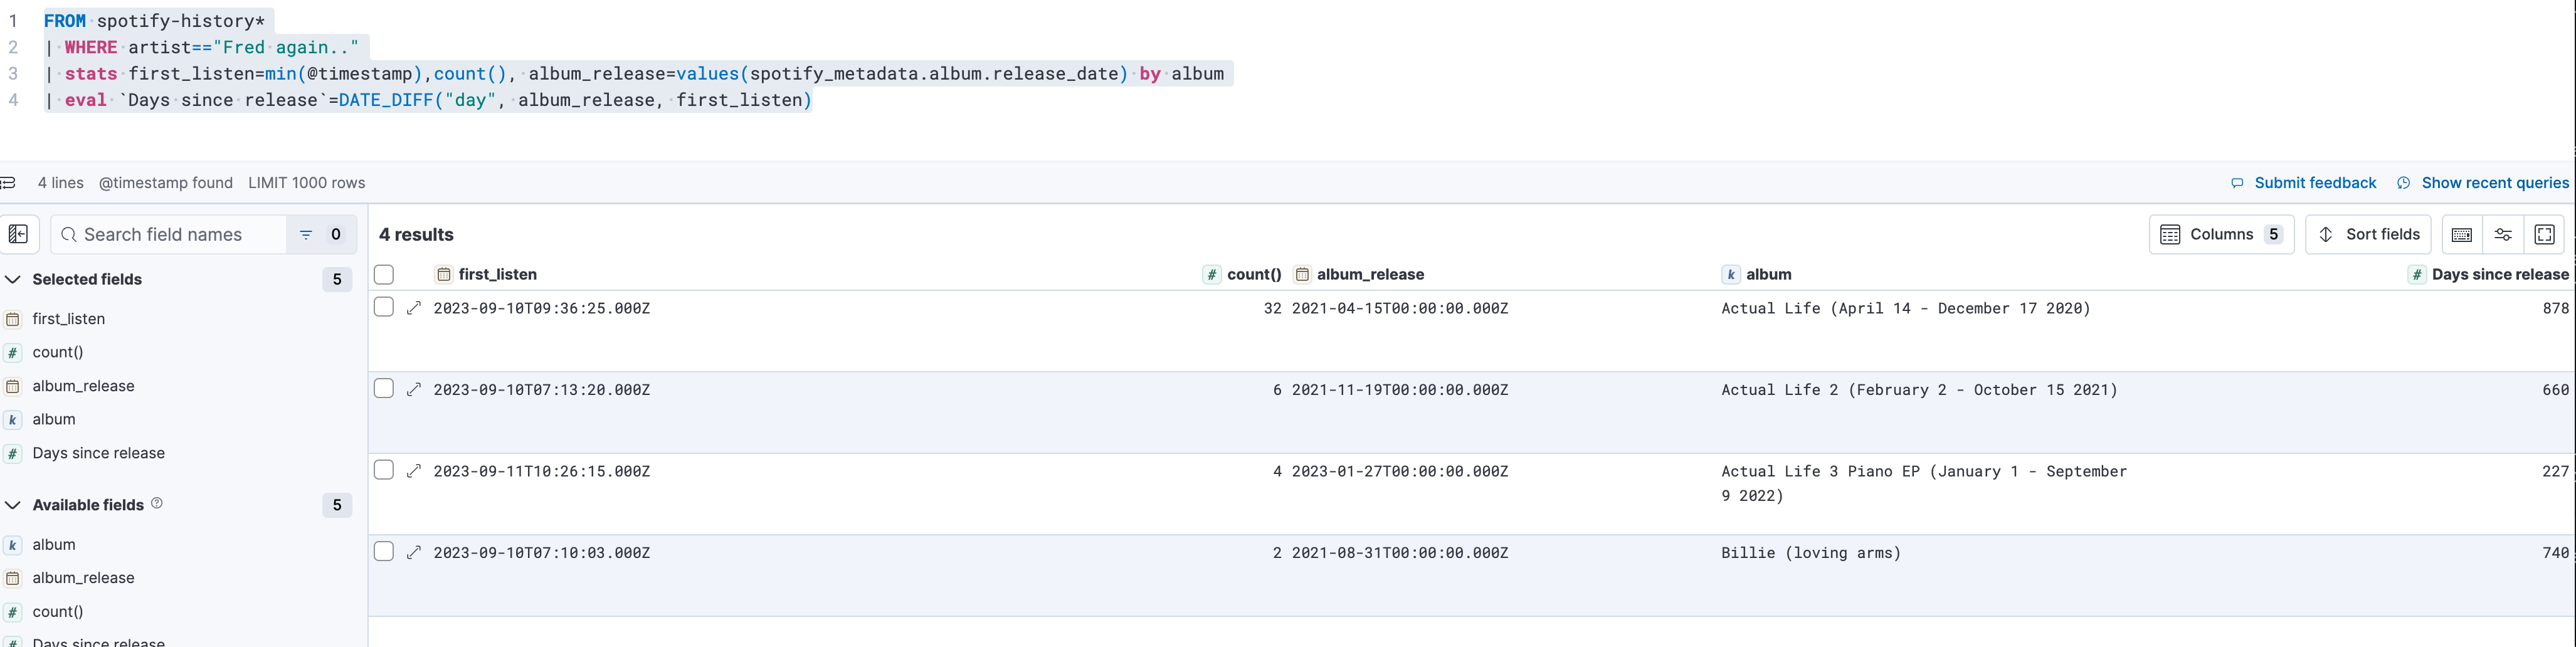The width and height of the screenshot is (2576, 647).
Task: Click the number icon beside count() in Available fields
Action: (13, 612)
